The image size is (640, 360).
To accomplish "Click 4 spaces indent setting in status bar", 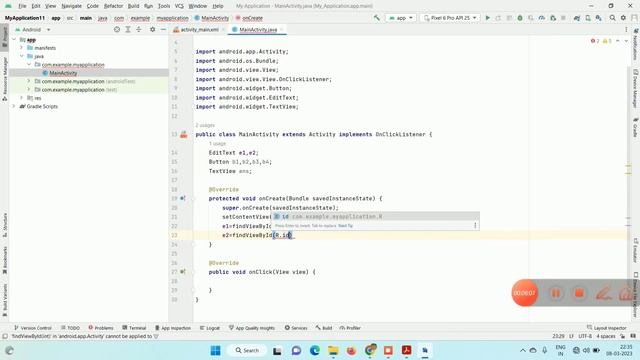I will (606, 336).
